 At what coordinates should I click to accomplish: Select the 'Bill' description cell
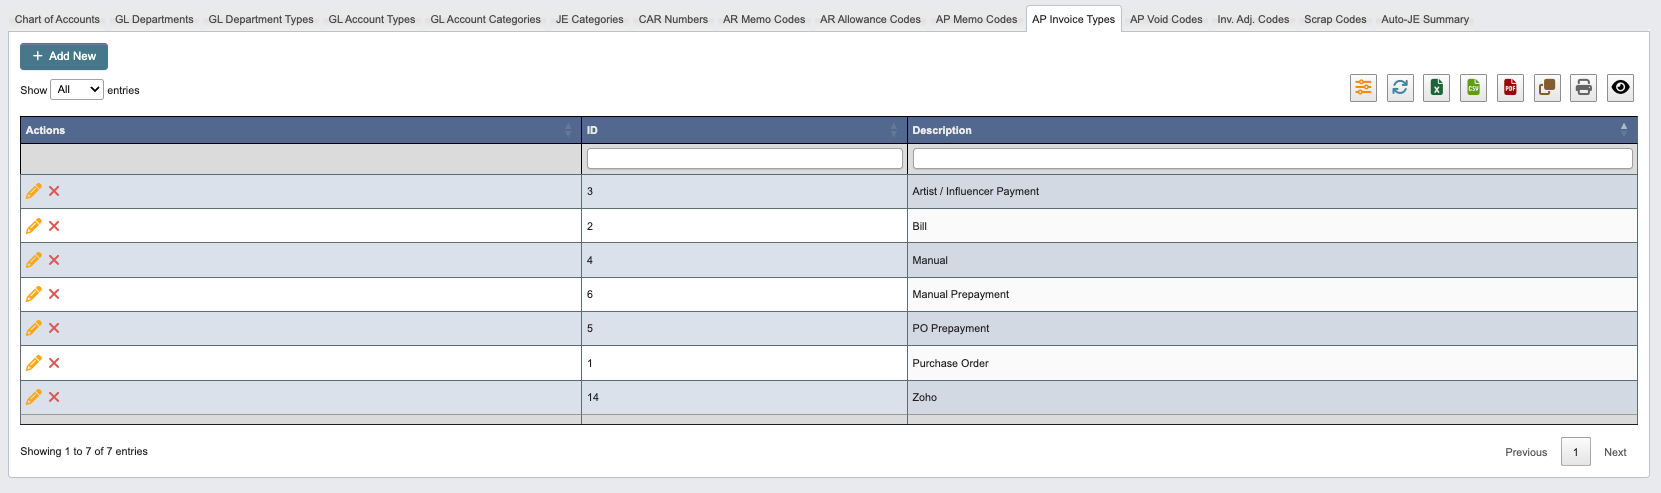1272,226
